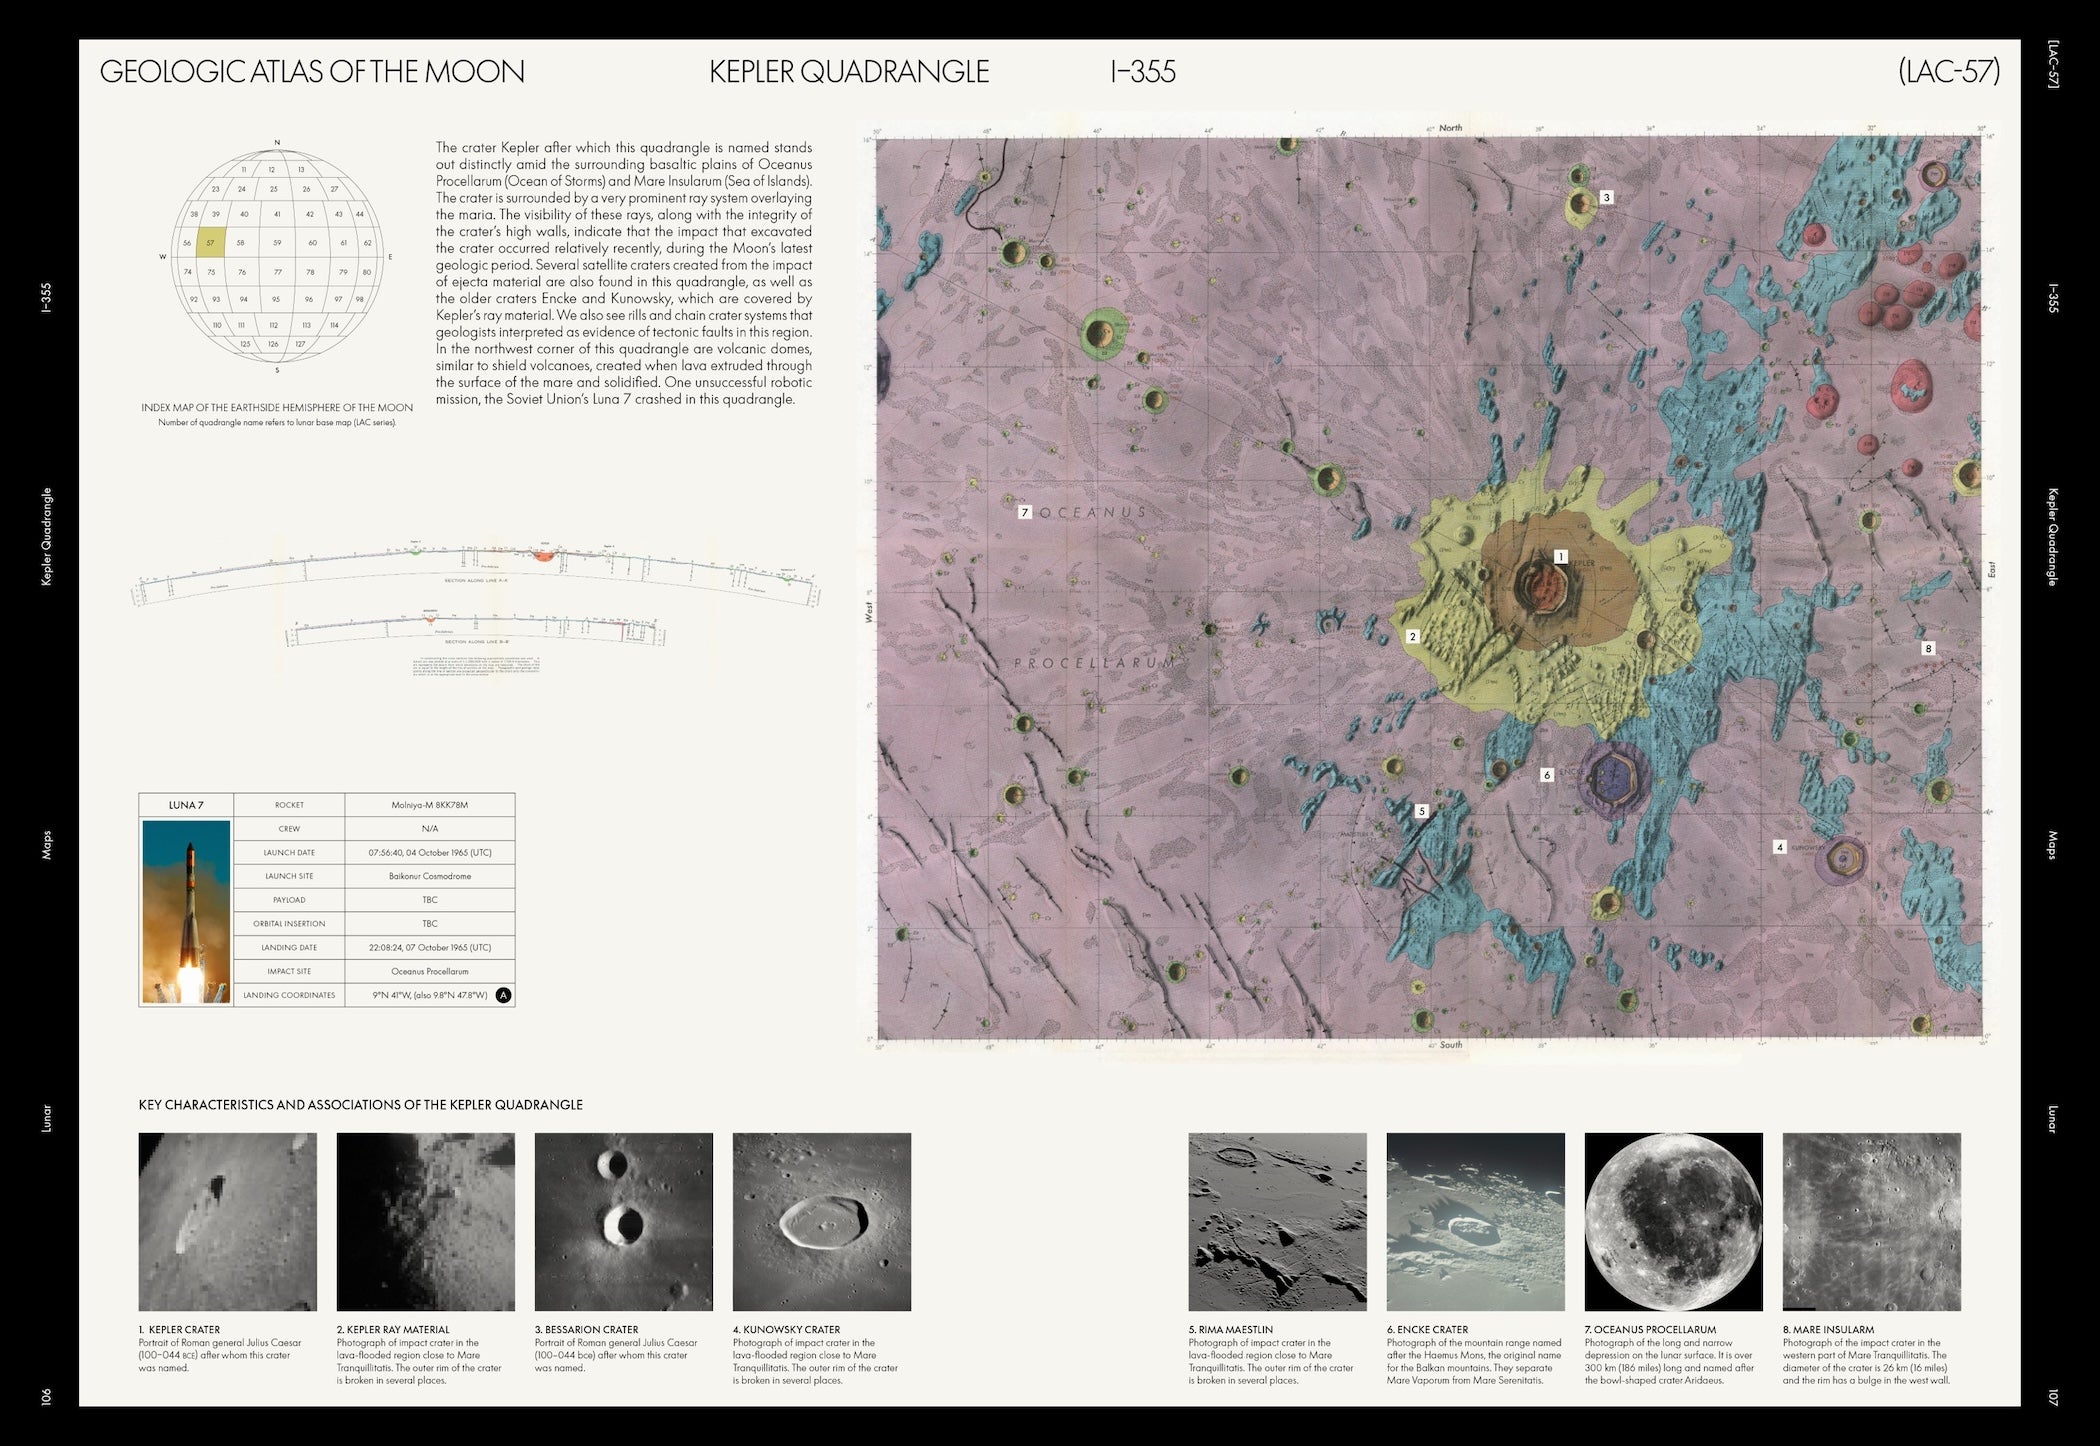Open the Kunowsky Crater photo thumbnail
This screenshot has width=2100, height=1446.
[822, 1222]
